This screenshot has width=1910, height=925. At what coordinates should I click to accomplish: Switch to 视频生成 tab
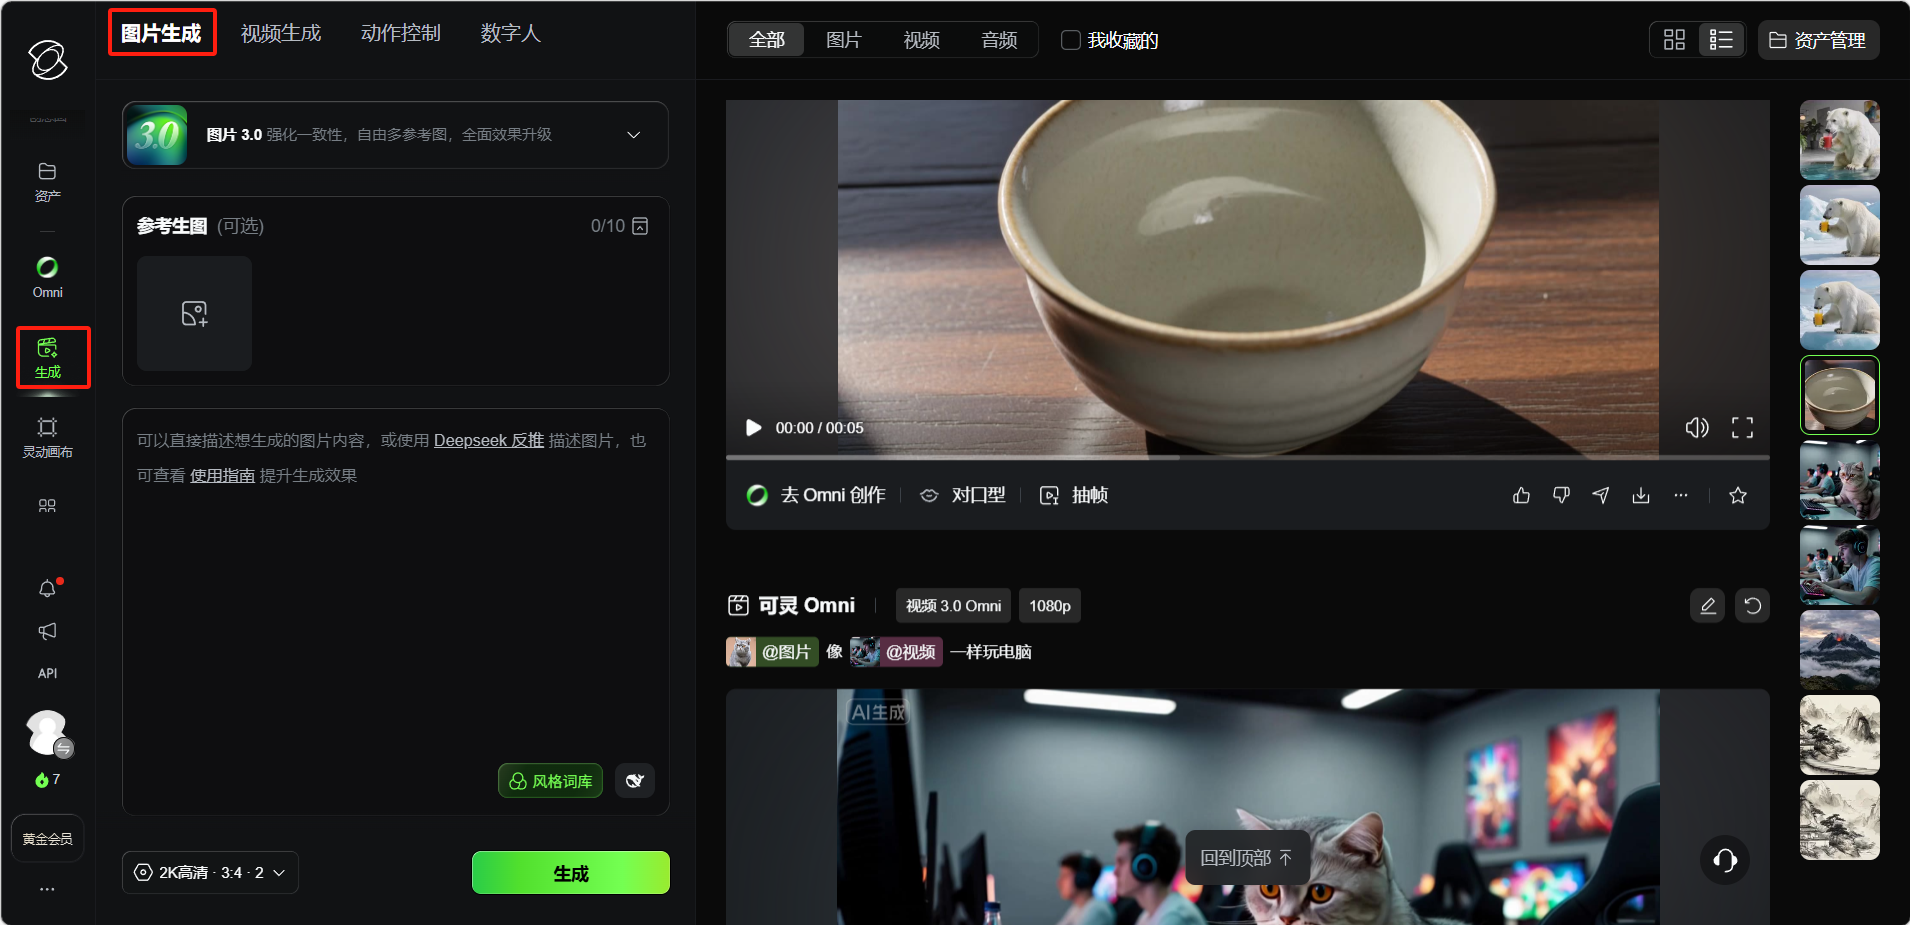[x=281, y=33]
